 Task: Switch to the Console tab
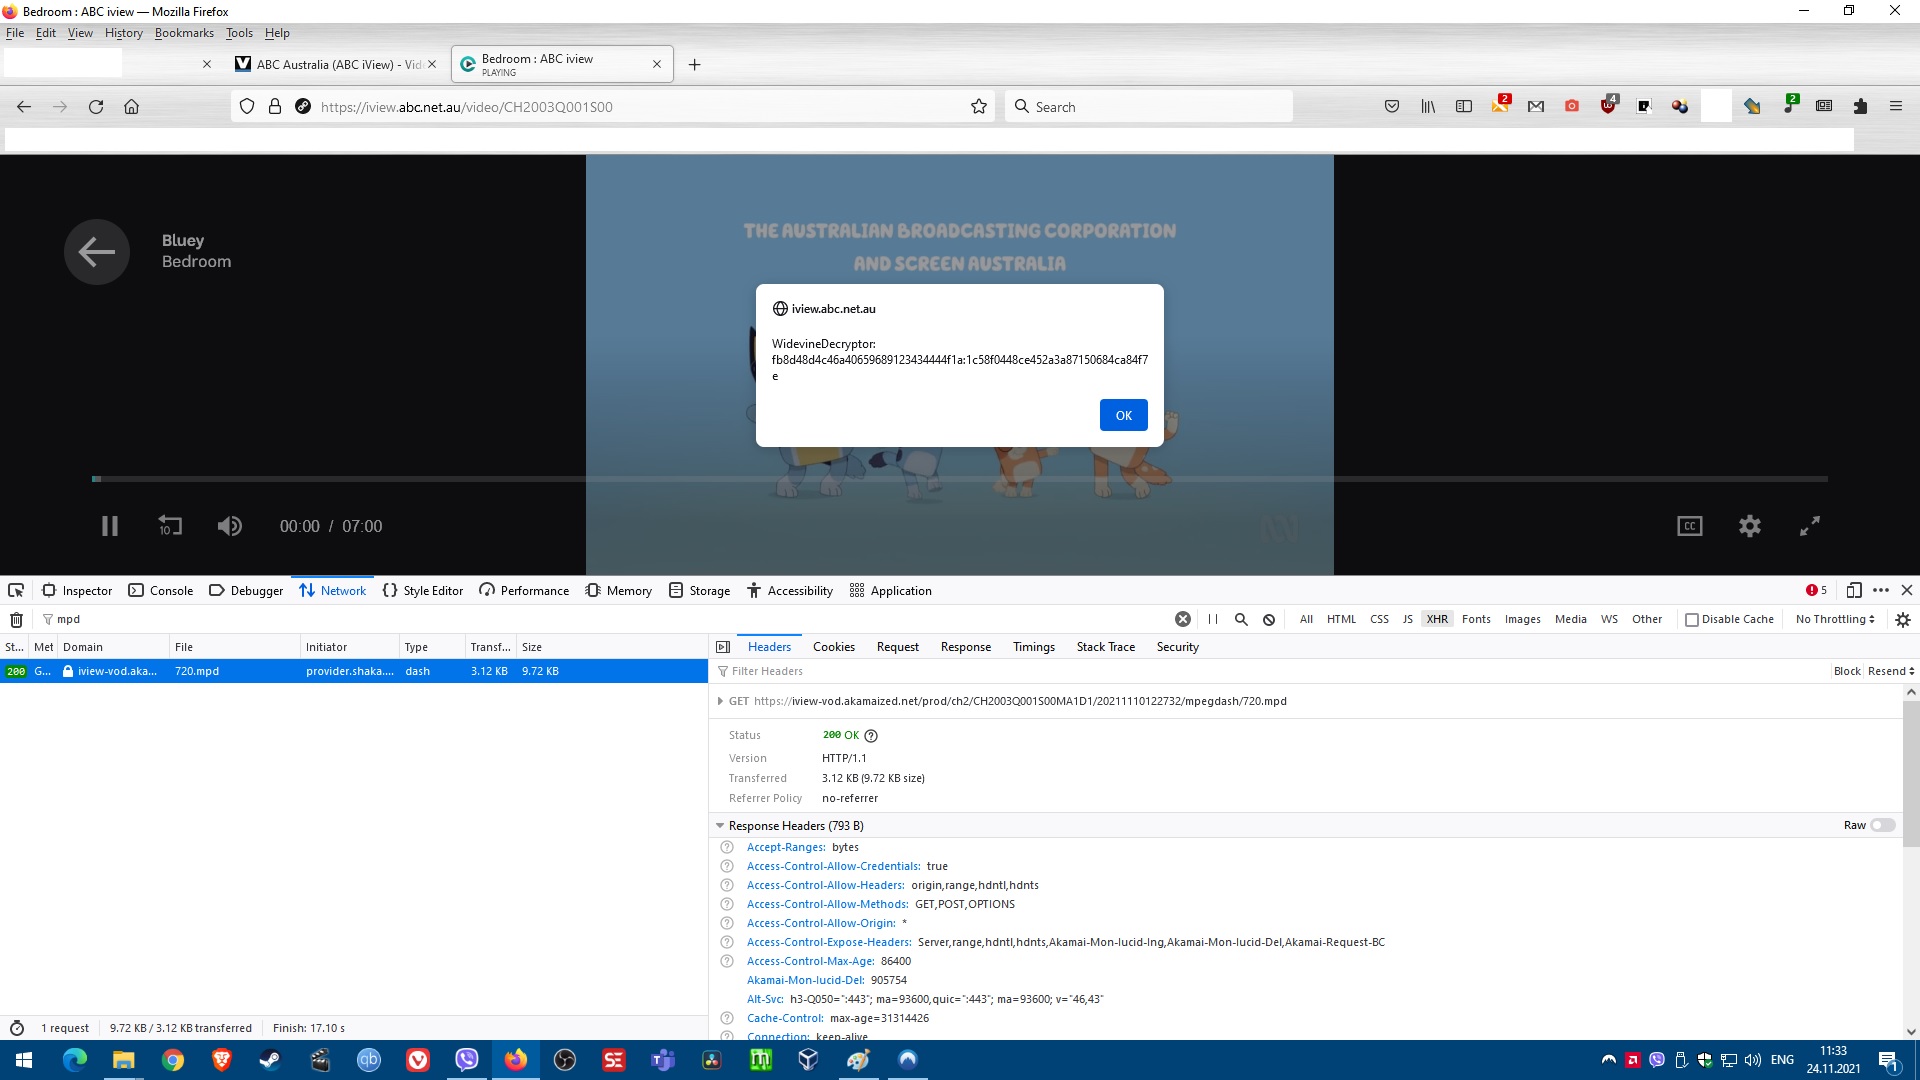[x=161, y=591]
